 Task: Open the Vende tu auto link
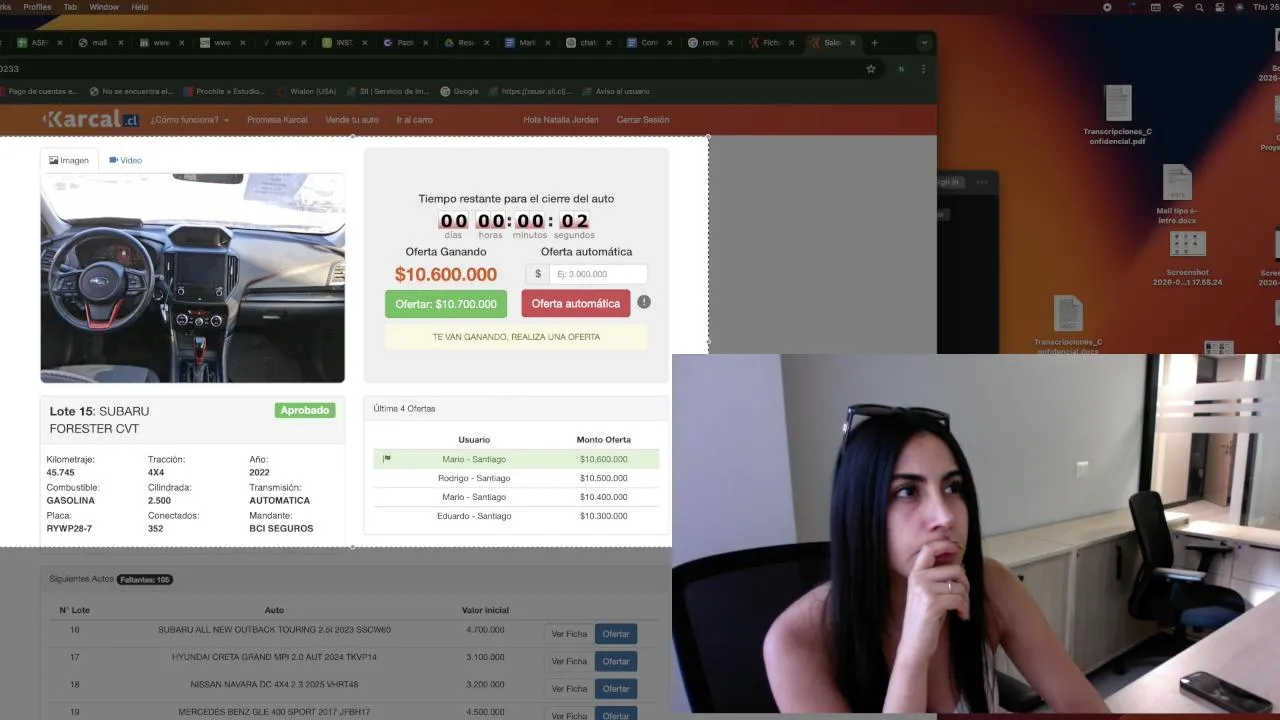coord(352,120)
